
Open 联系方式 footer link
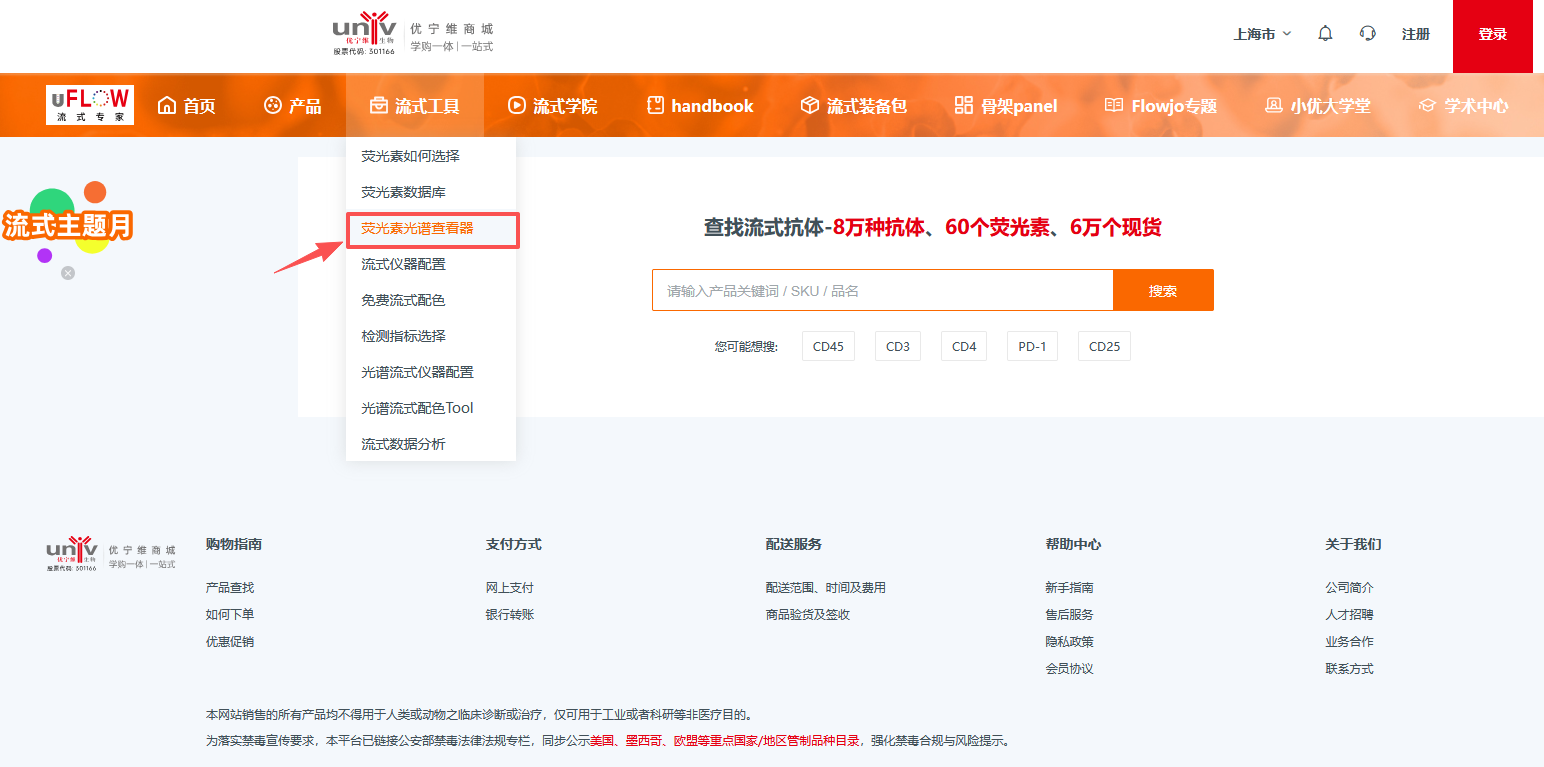click(x=1350, y=669)
